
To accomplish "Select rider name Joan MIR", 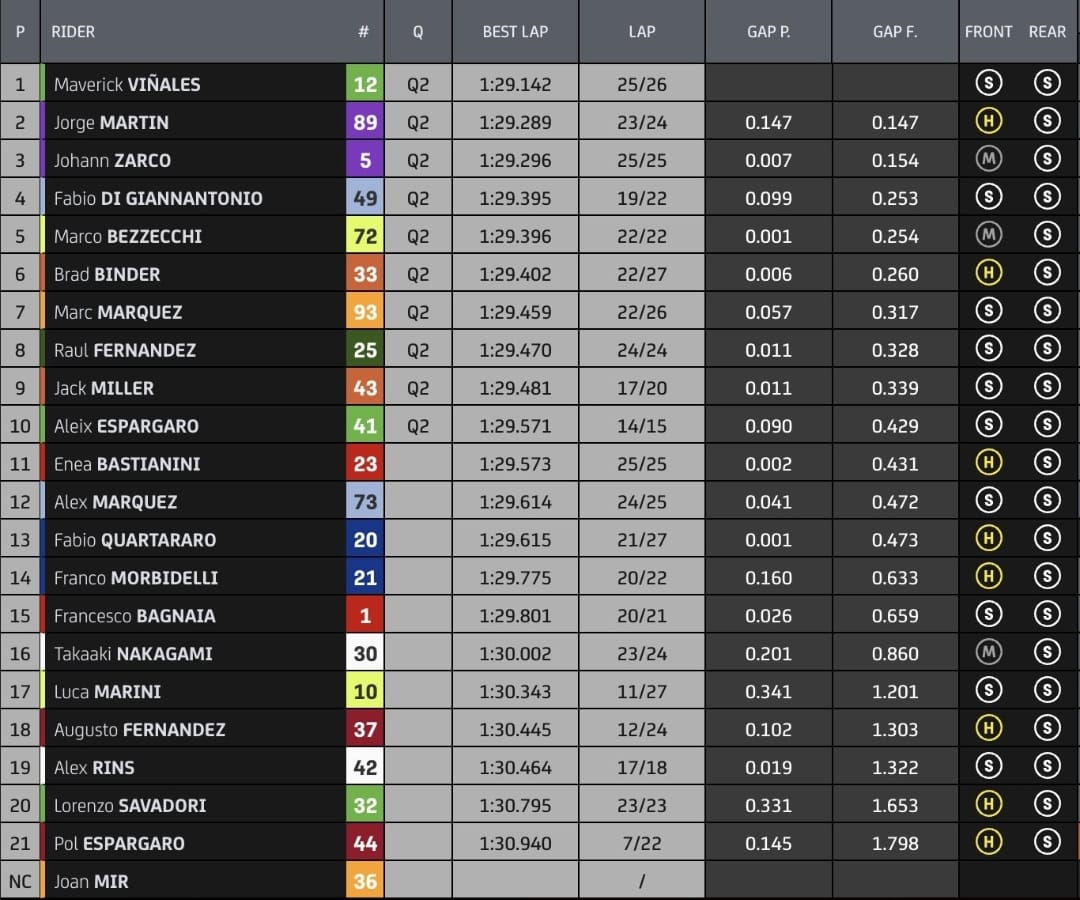I will 91,882.
